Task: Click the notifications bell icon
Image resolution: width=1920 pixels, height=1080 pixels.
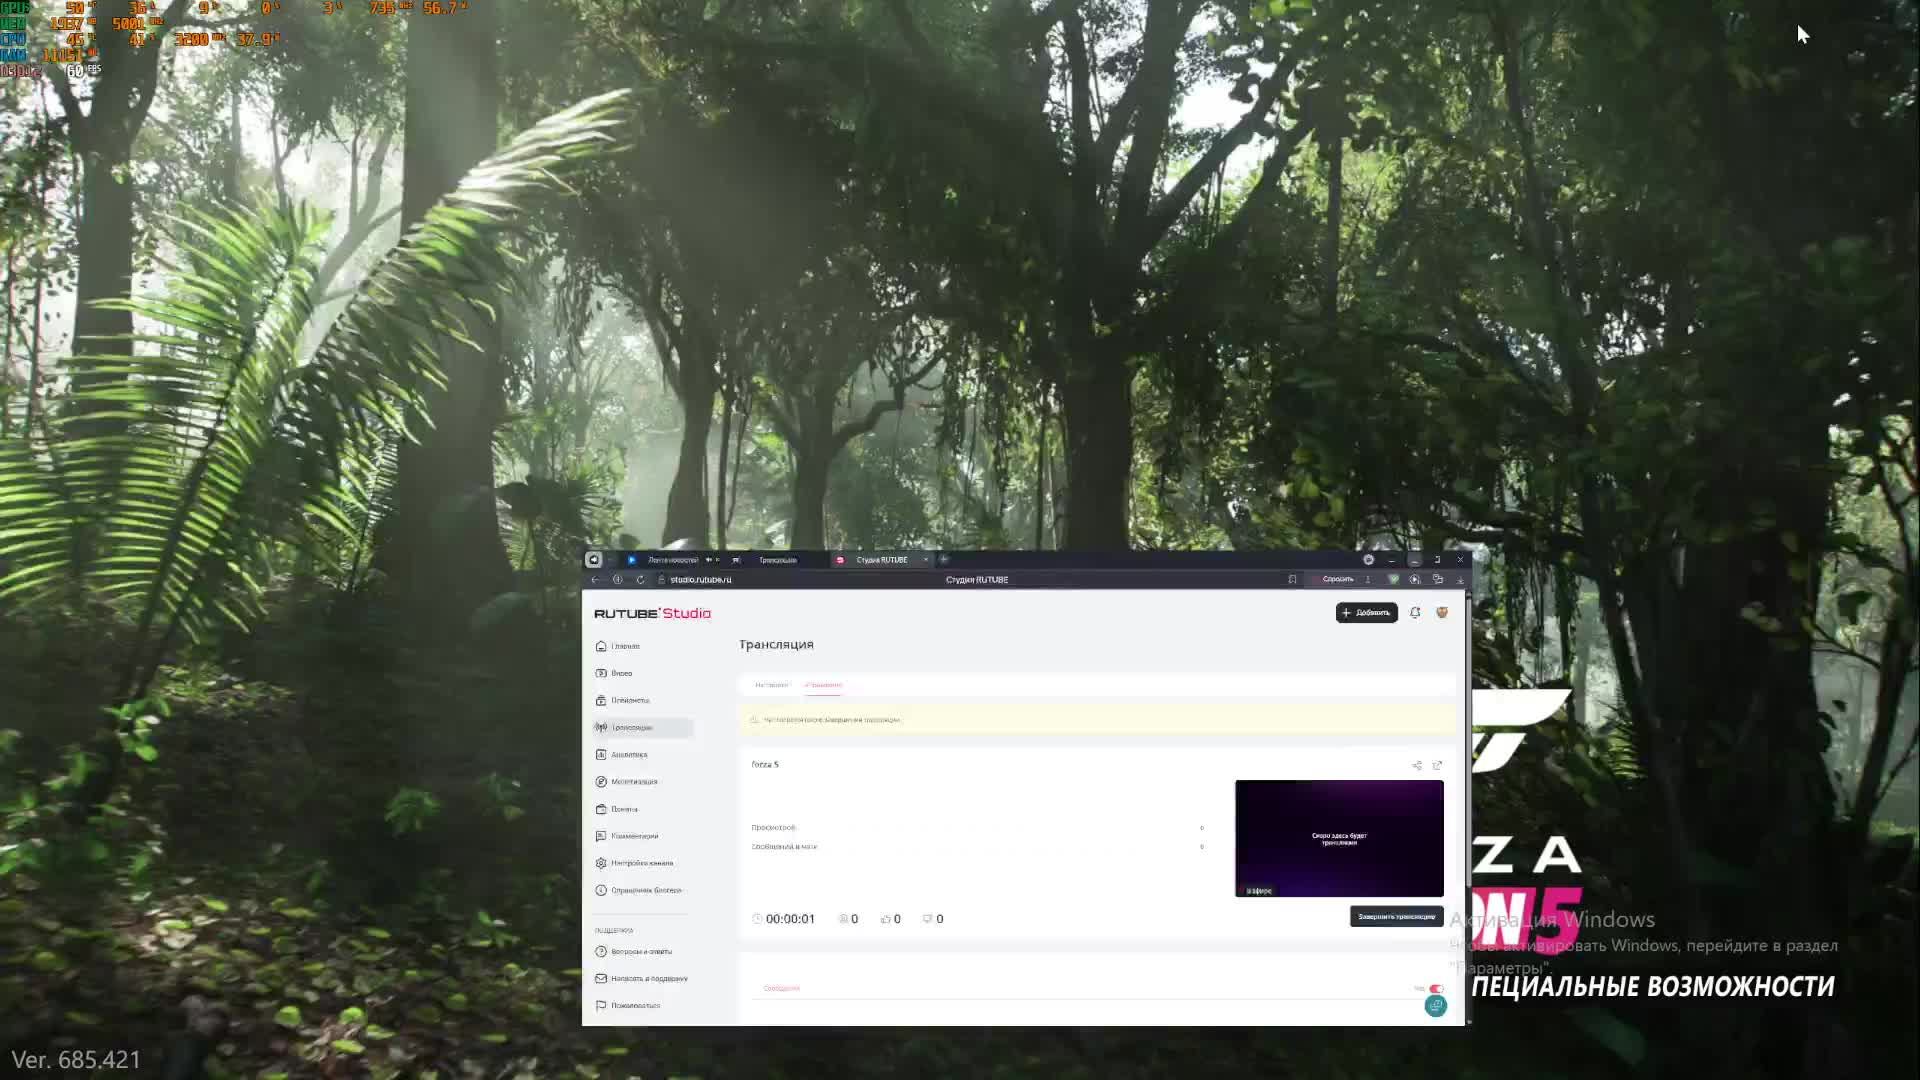Action: (1415, 612)
